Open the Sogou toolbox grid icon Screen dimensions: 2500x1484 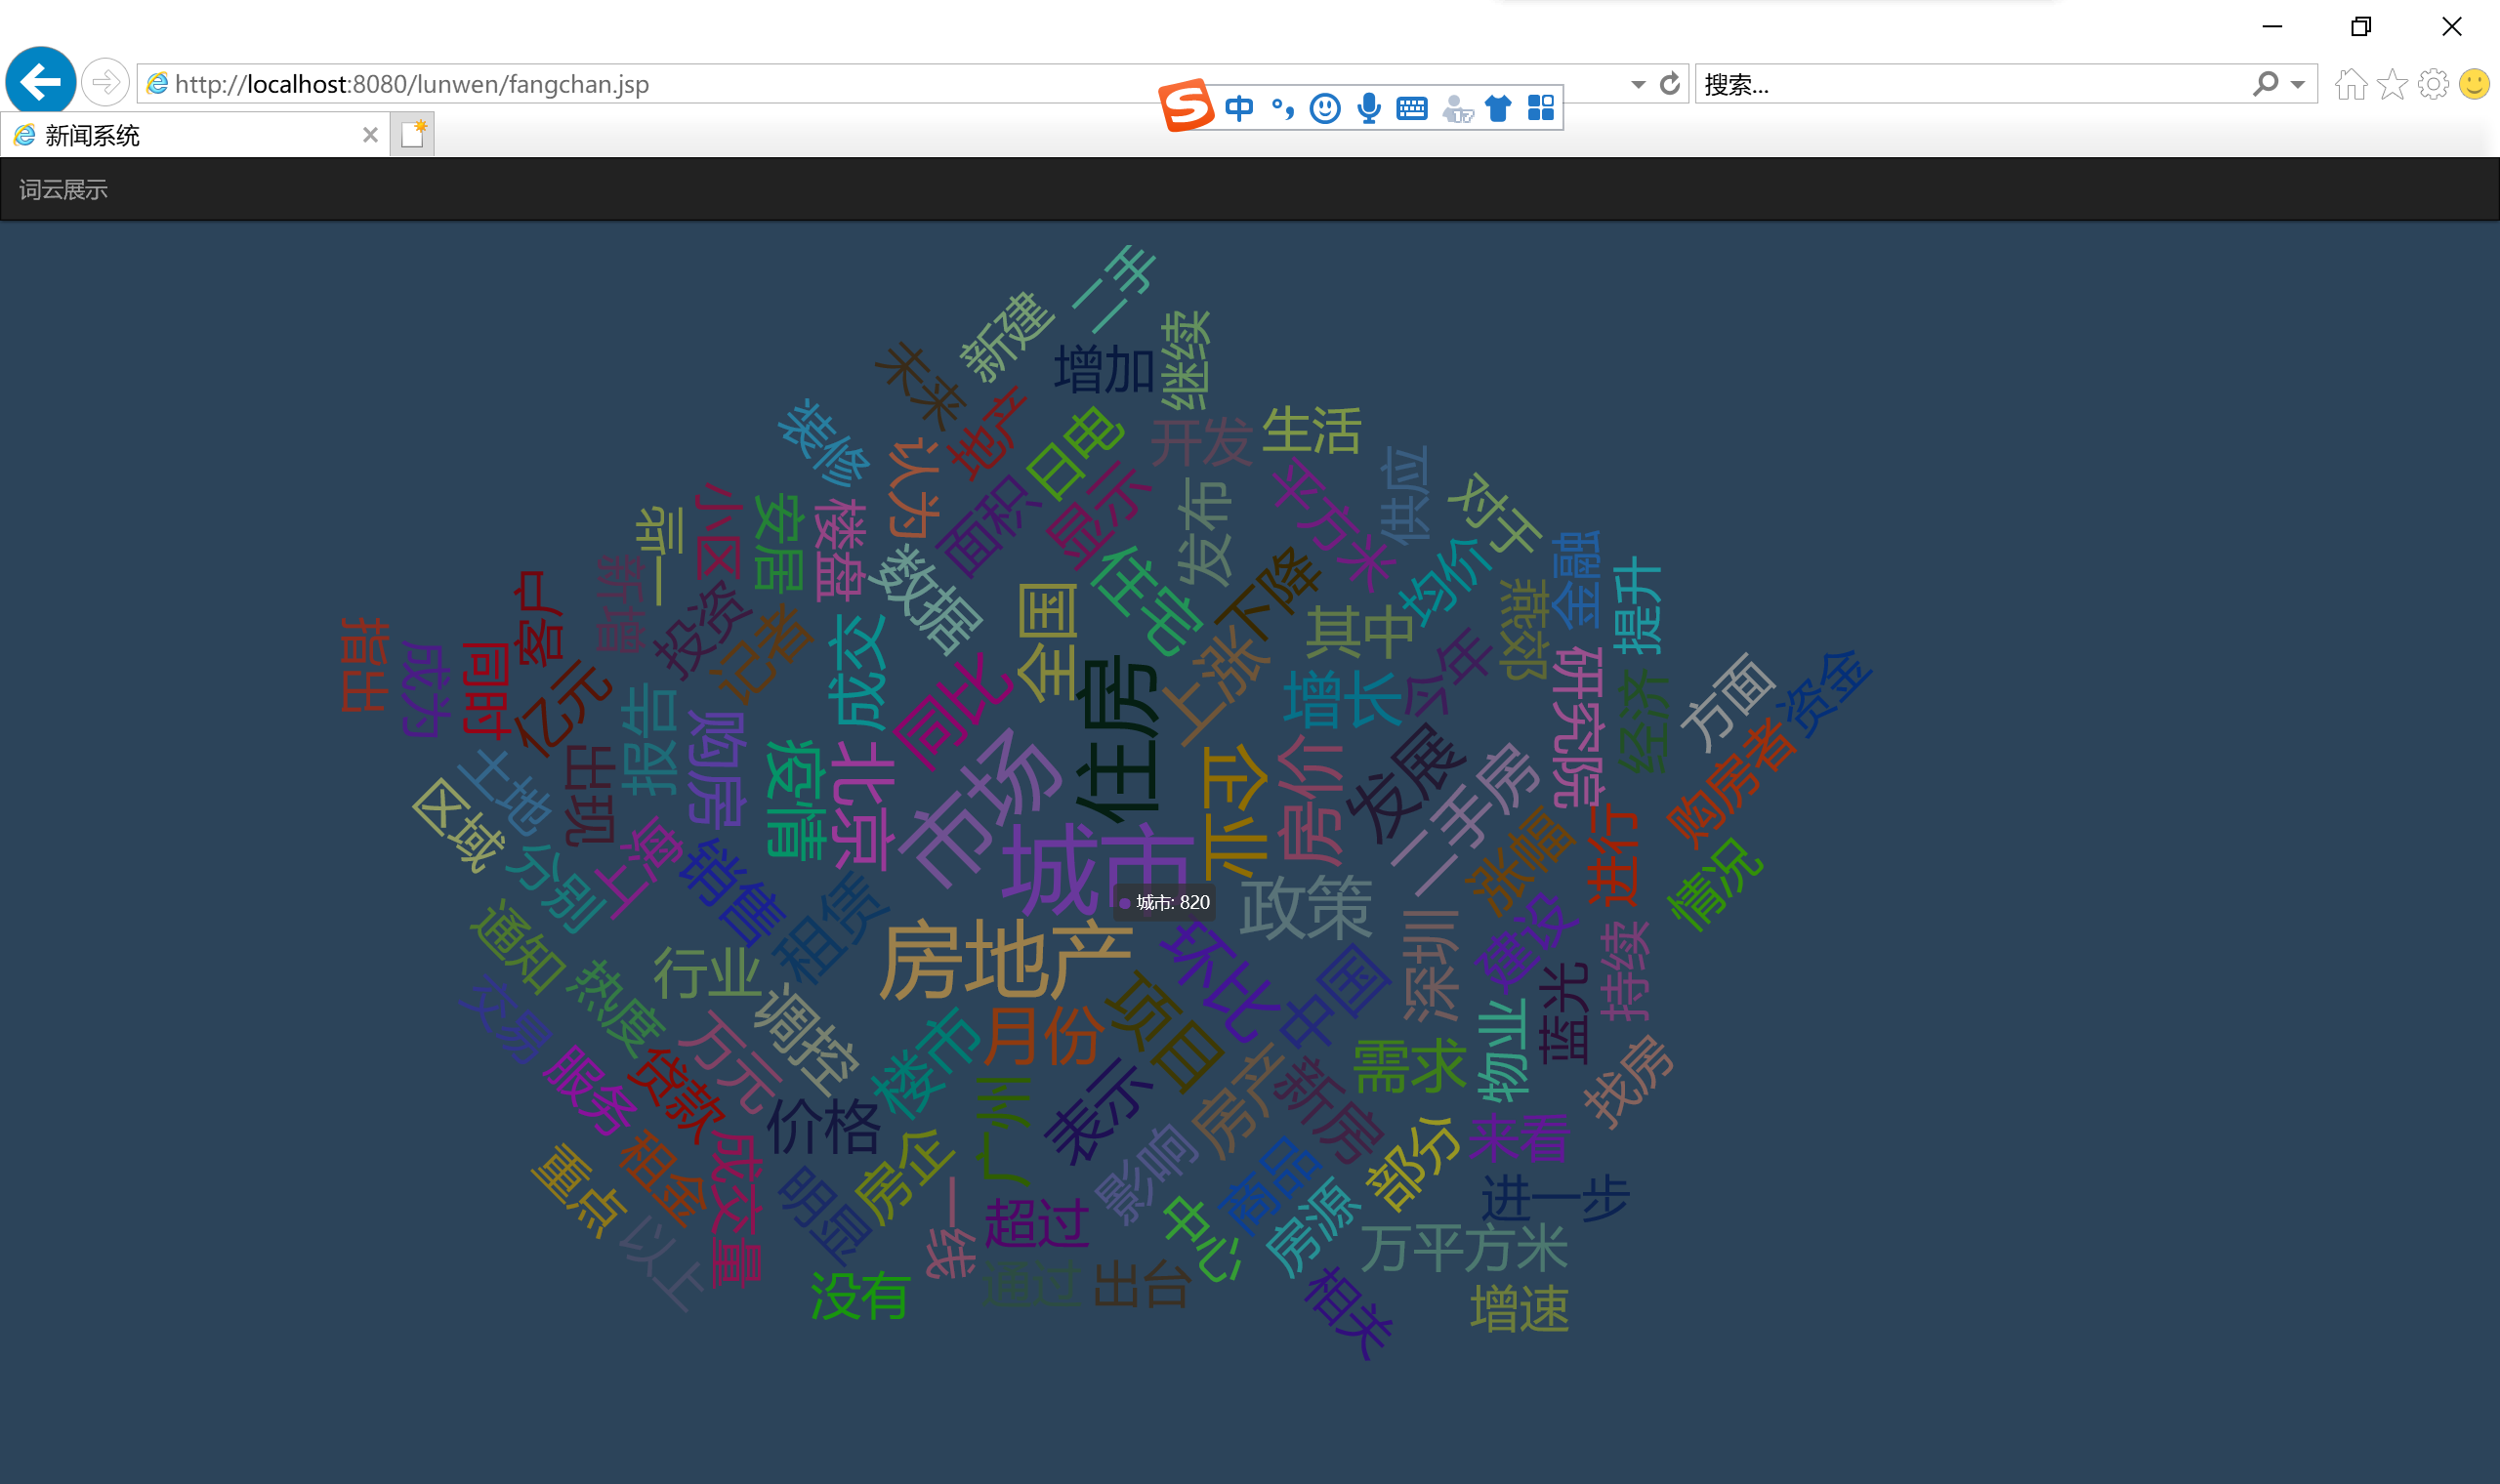(x=1541, y=108)
